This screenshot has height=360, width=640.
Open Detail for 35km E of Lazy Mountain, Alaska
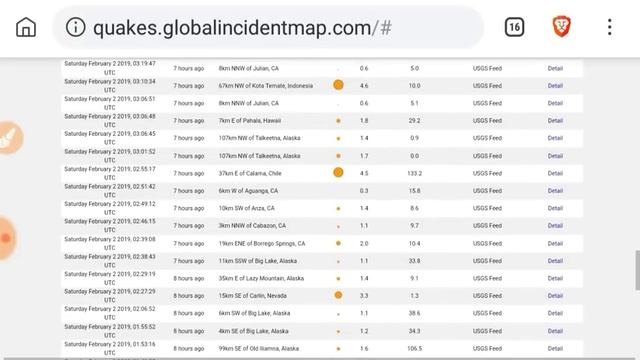point(555,278)
